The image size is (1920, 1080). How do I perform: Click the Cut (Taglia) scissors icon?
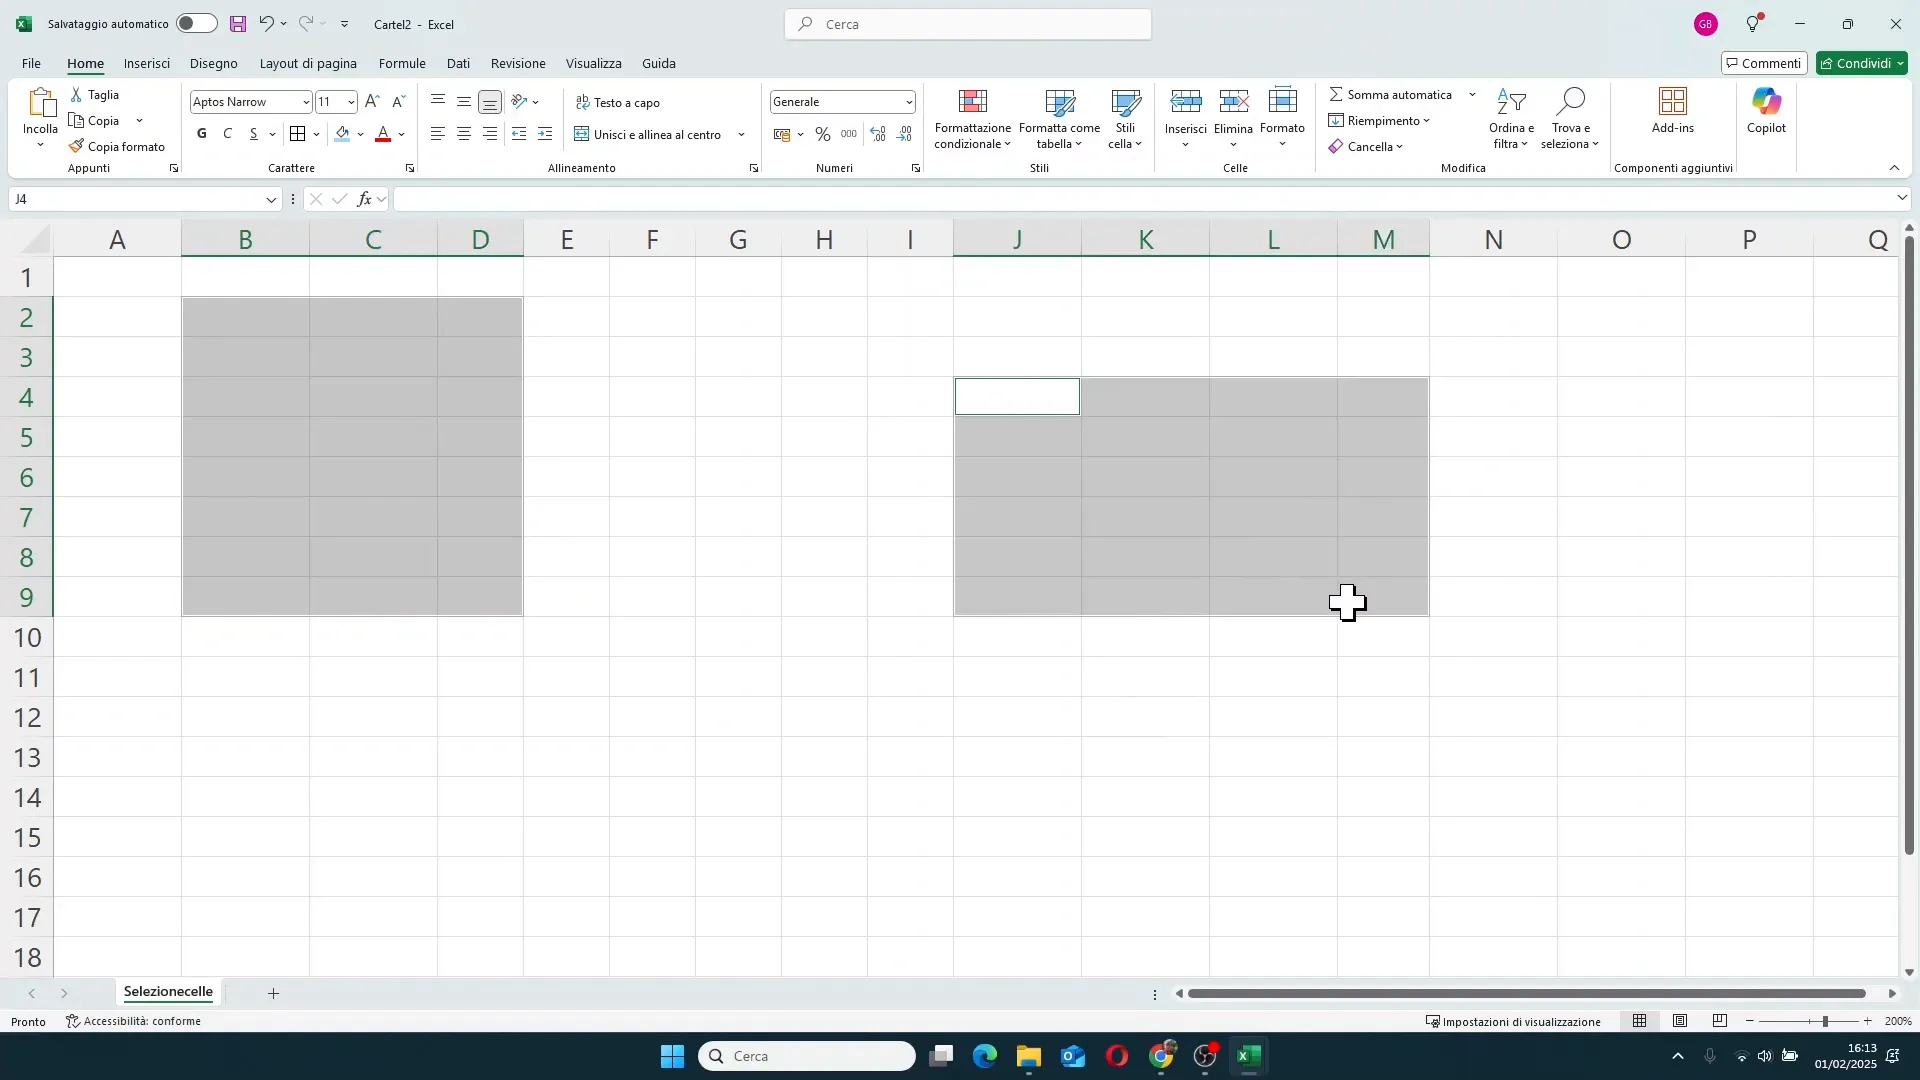77,95
